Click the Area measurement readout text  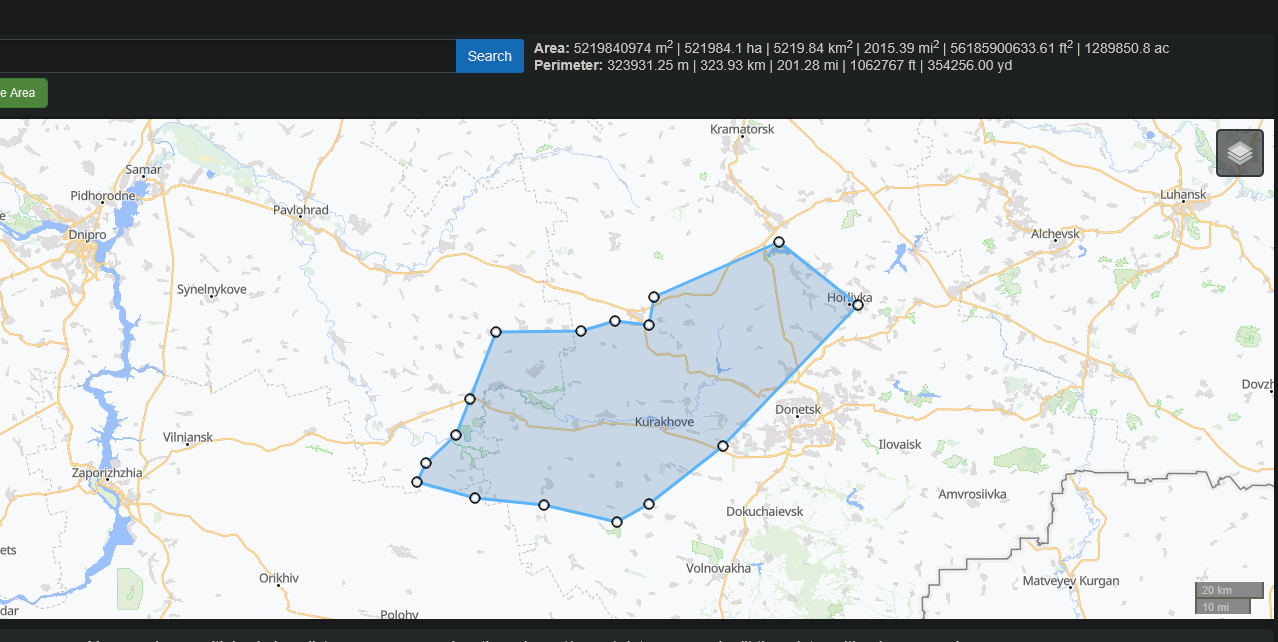851,48
